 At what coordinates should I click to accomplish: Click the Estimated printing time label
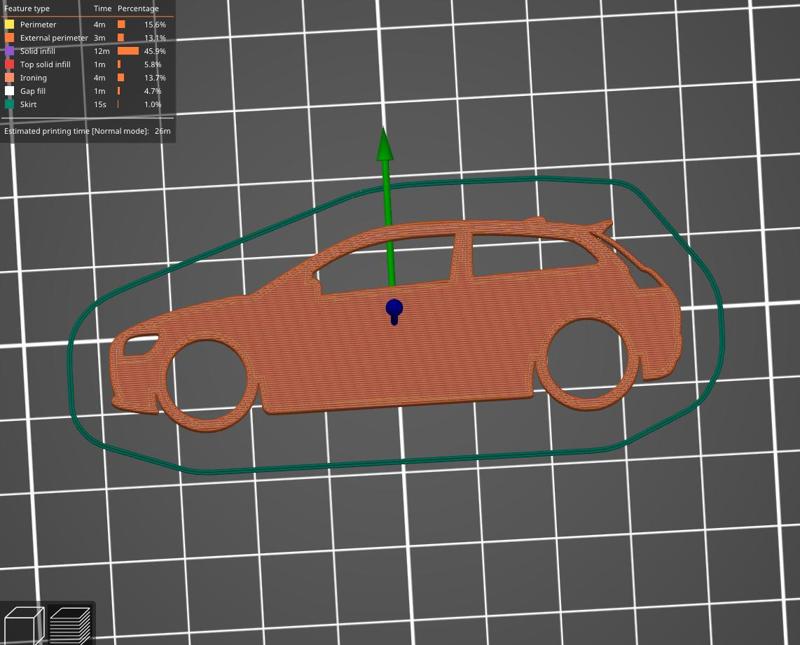tap(77, 131)
